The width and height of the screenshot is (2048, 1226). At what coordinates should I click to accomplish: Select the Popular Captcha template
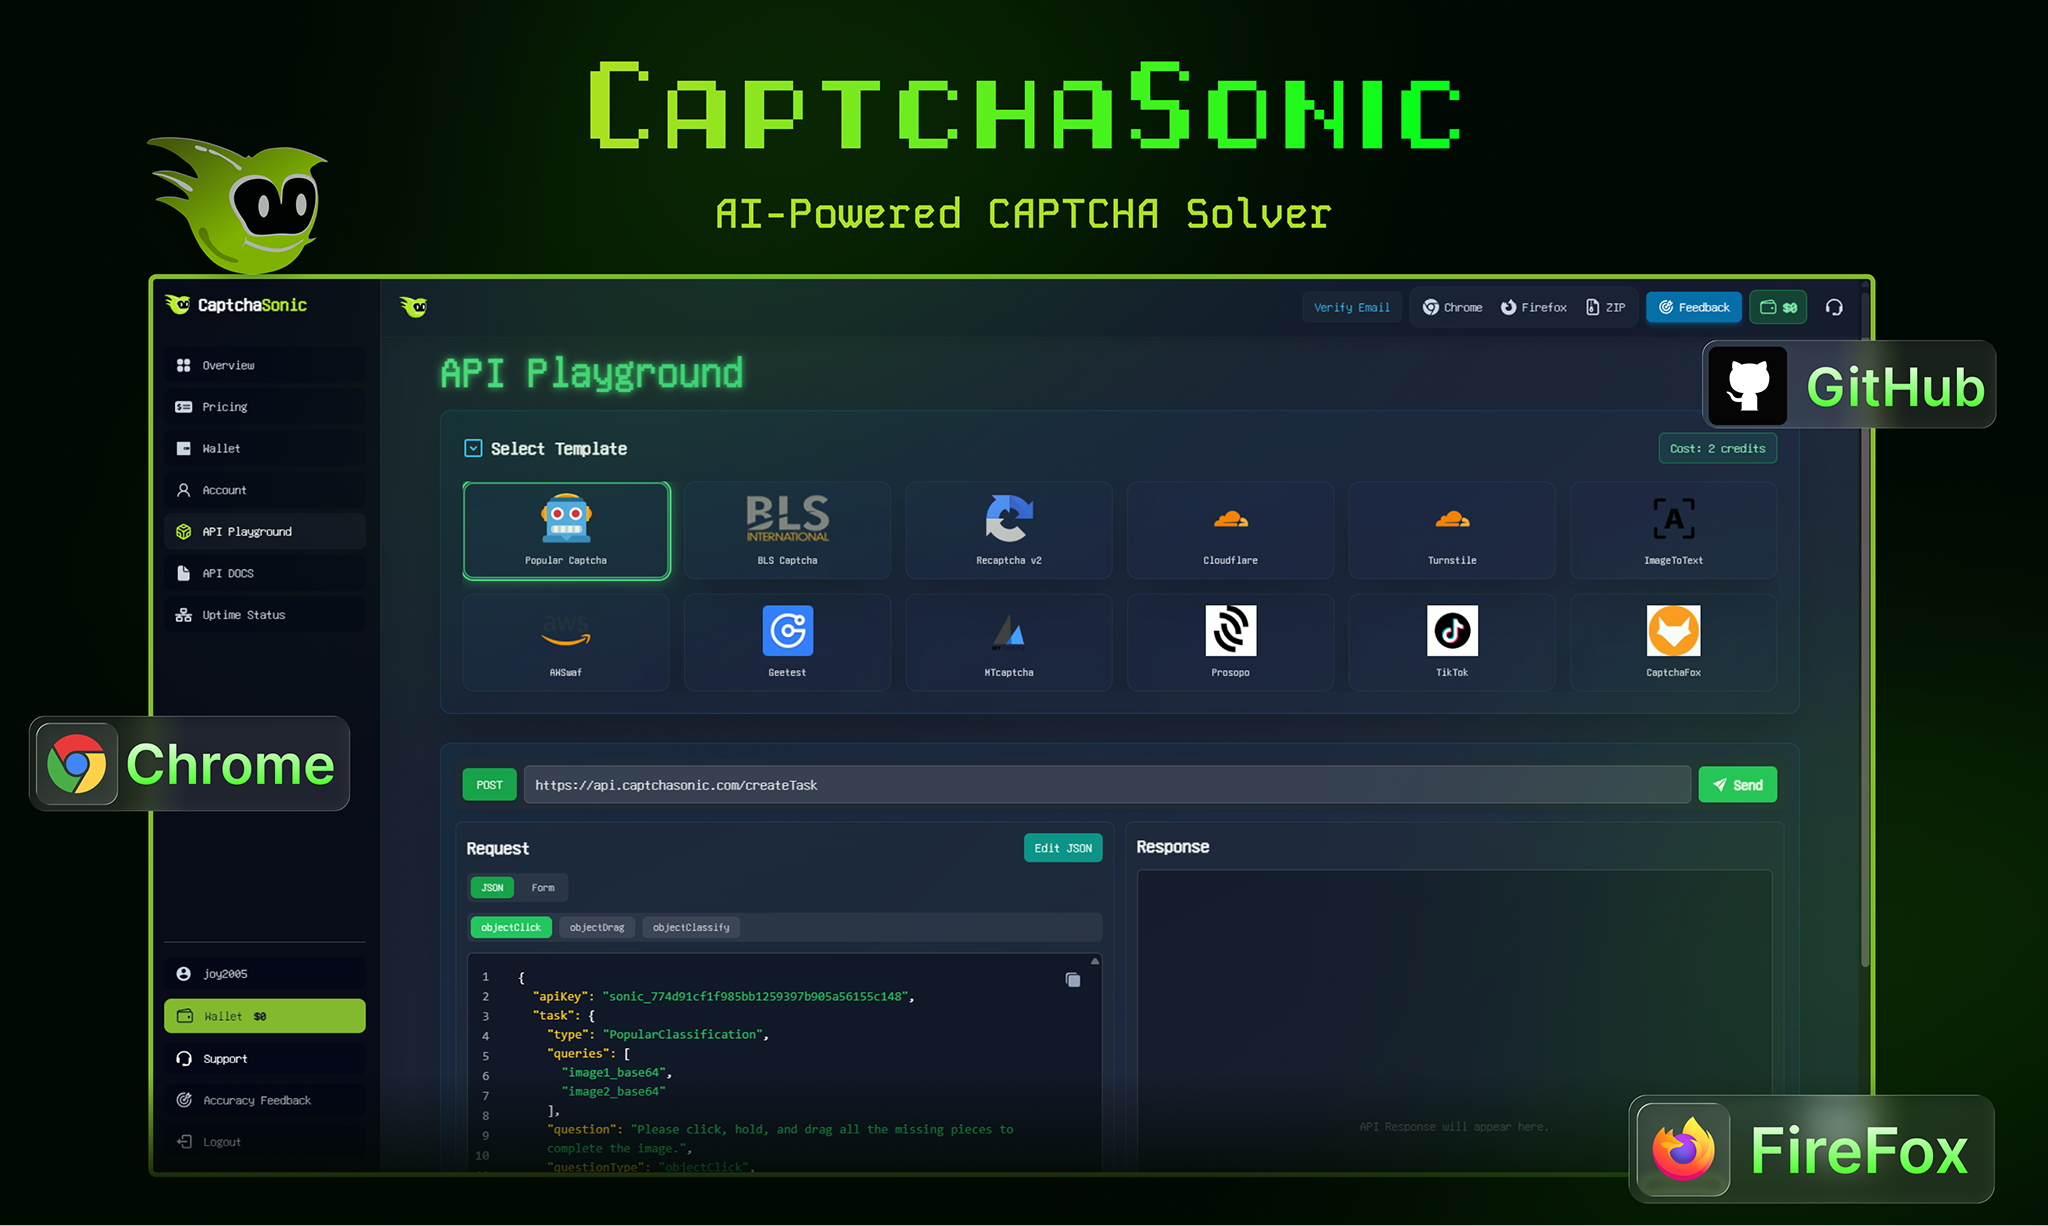coord(566,531)
